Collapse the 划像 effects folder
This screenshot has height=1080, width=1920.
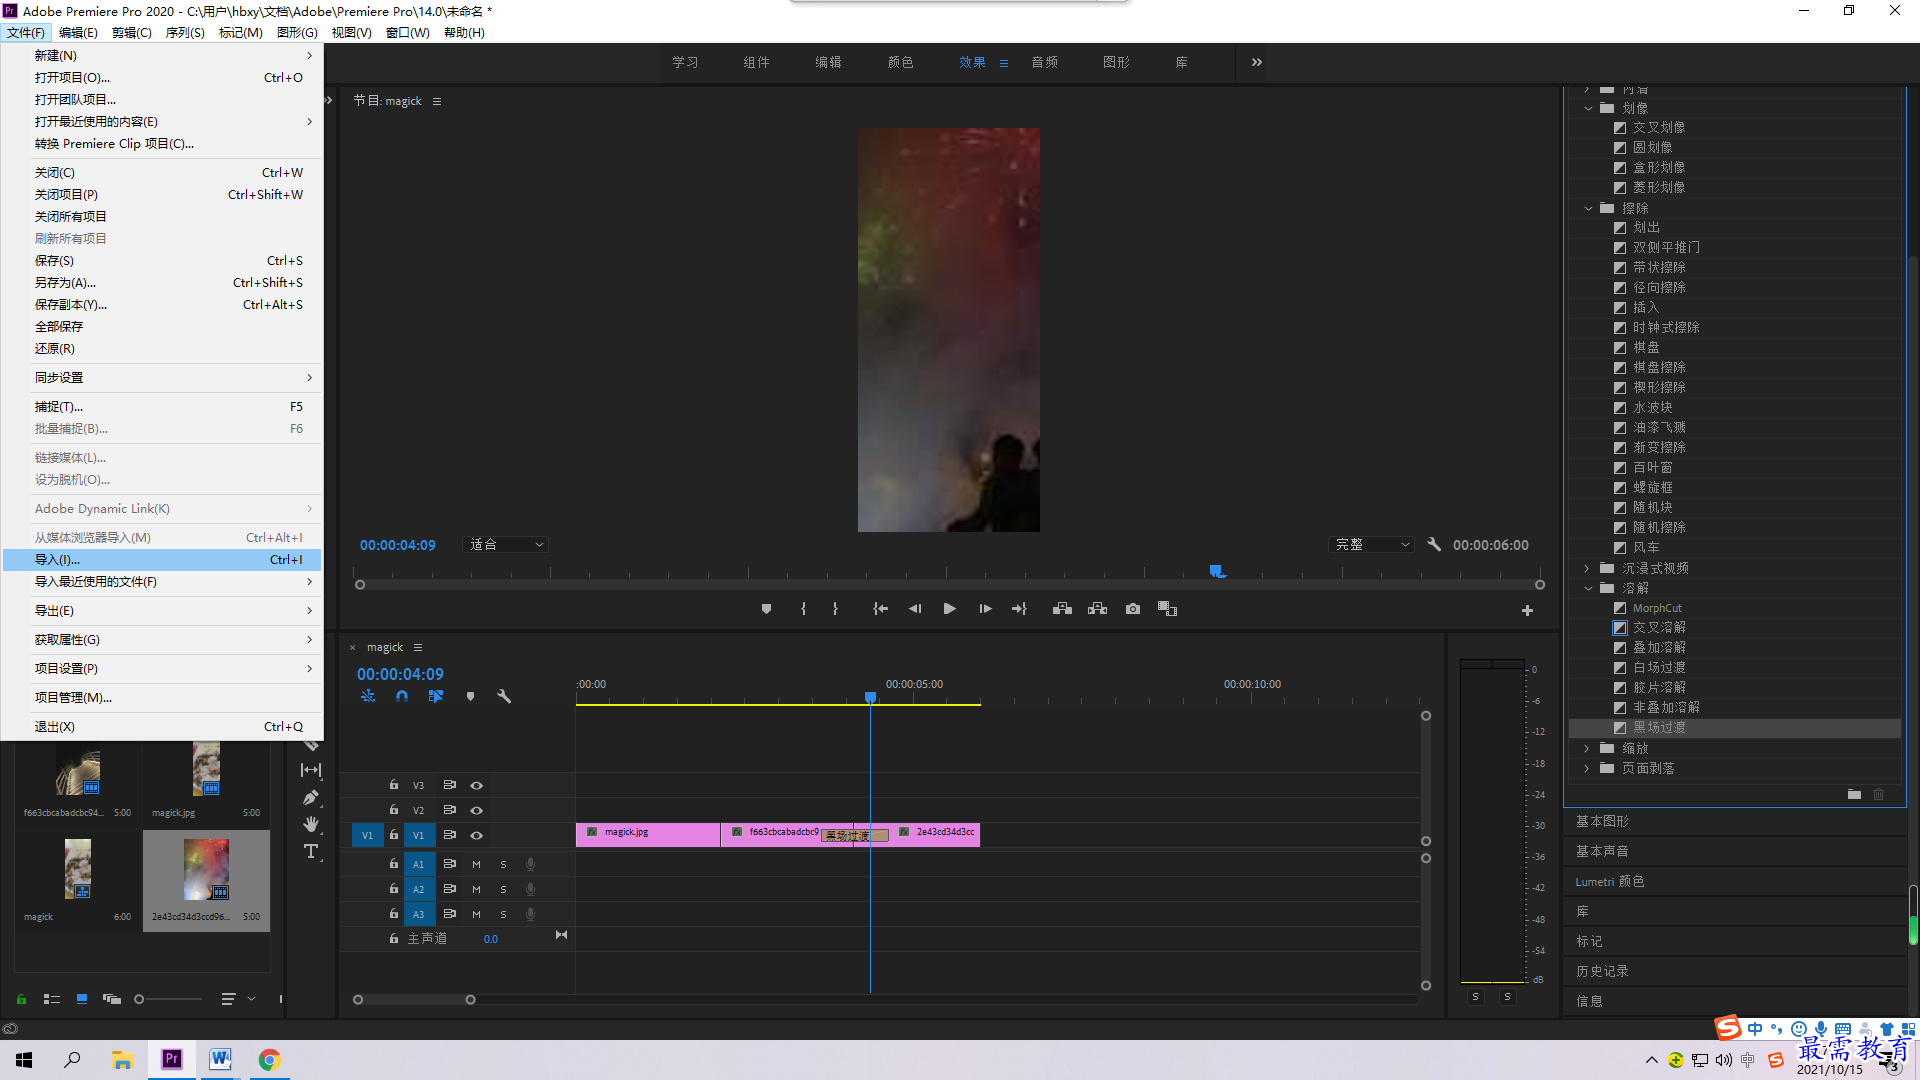pyautogui.click(x=1588, y=108)
